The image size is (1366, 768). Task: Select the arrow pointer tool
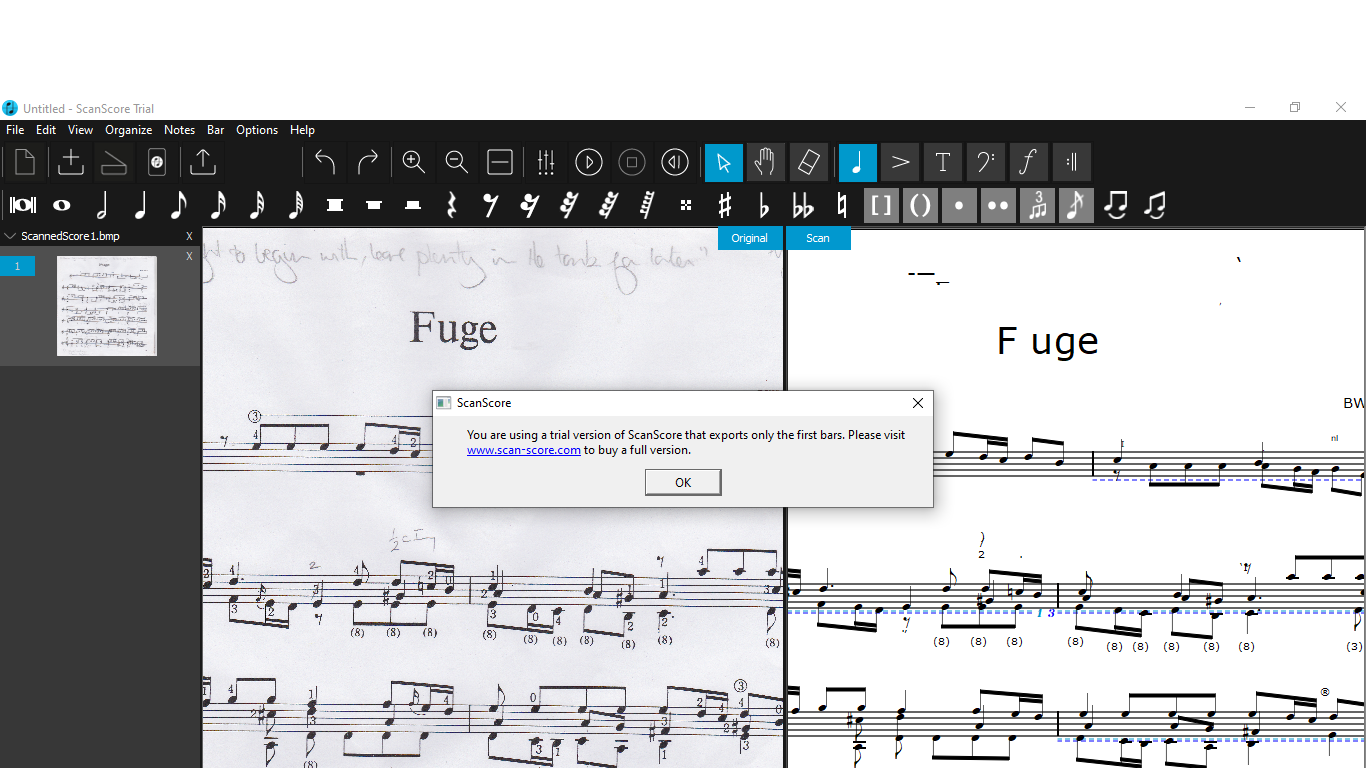coord(724,162)
